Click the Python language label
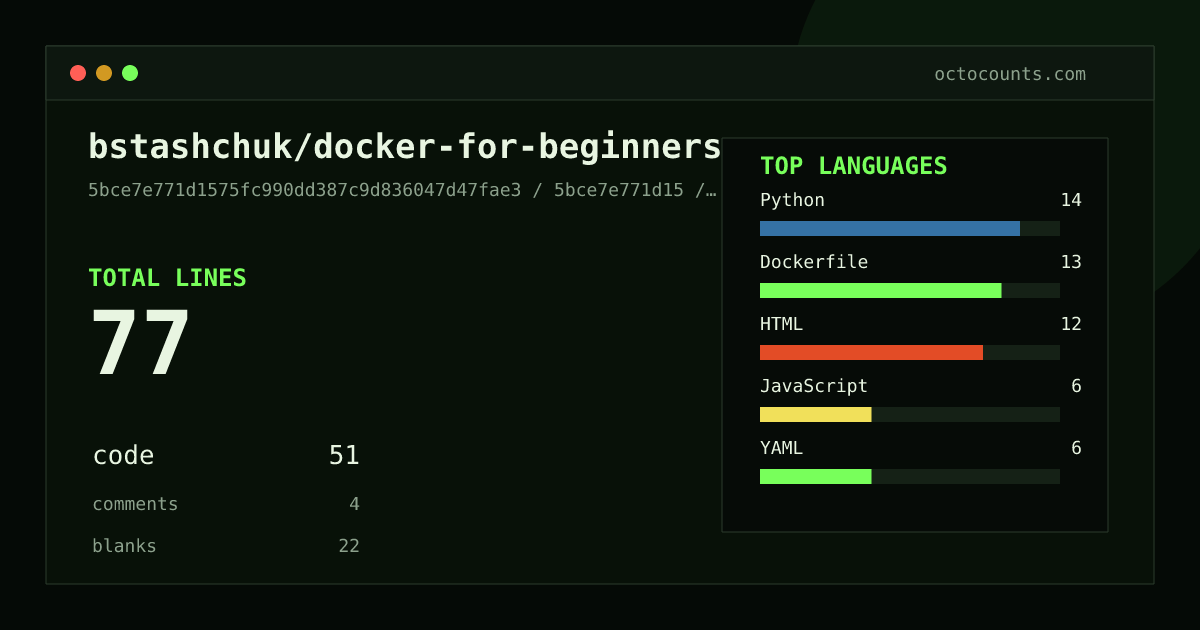1200x630 pixels. (x=792, y=200)
